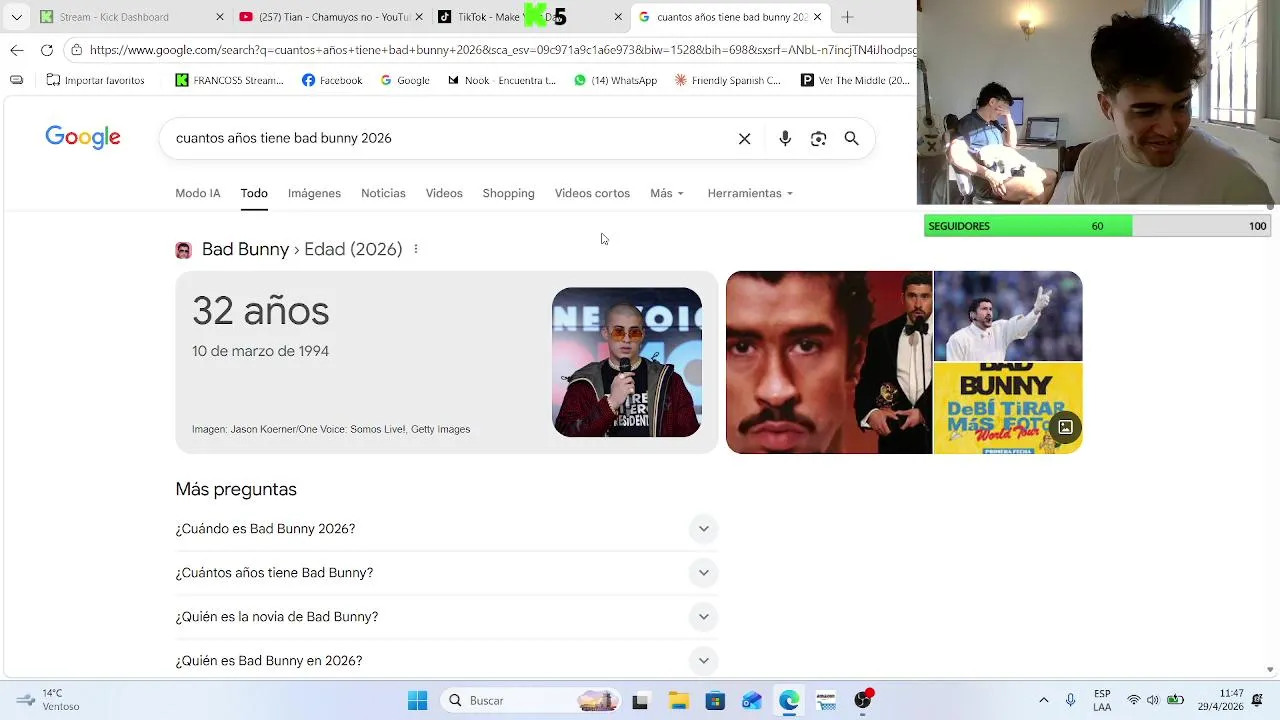Open the (14) WhatsApp bookmark
This screenshot has height=720, width=1280.
tap(615, 80)
